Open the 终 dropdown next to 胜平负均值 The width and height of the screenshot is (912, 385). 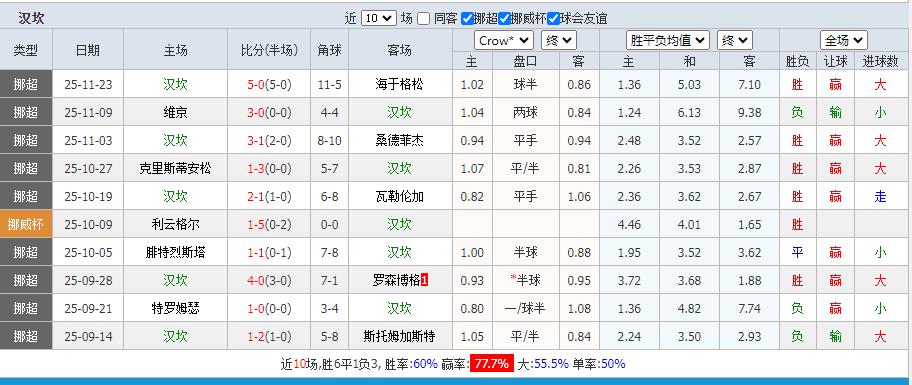[x=735, y=41]
